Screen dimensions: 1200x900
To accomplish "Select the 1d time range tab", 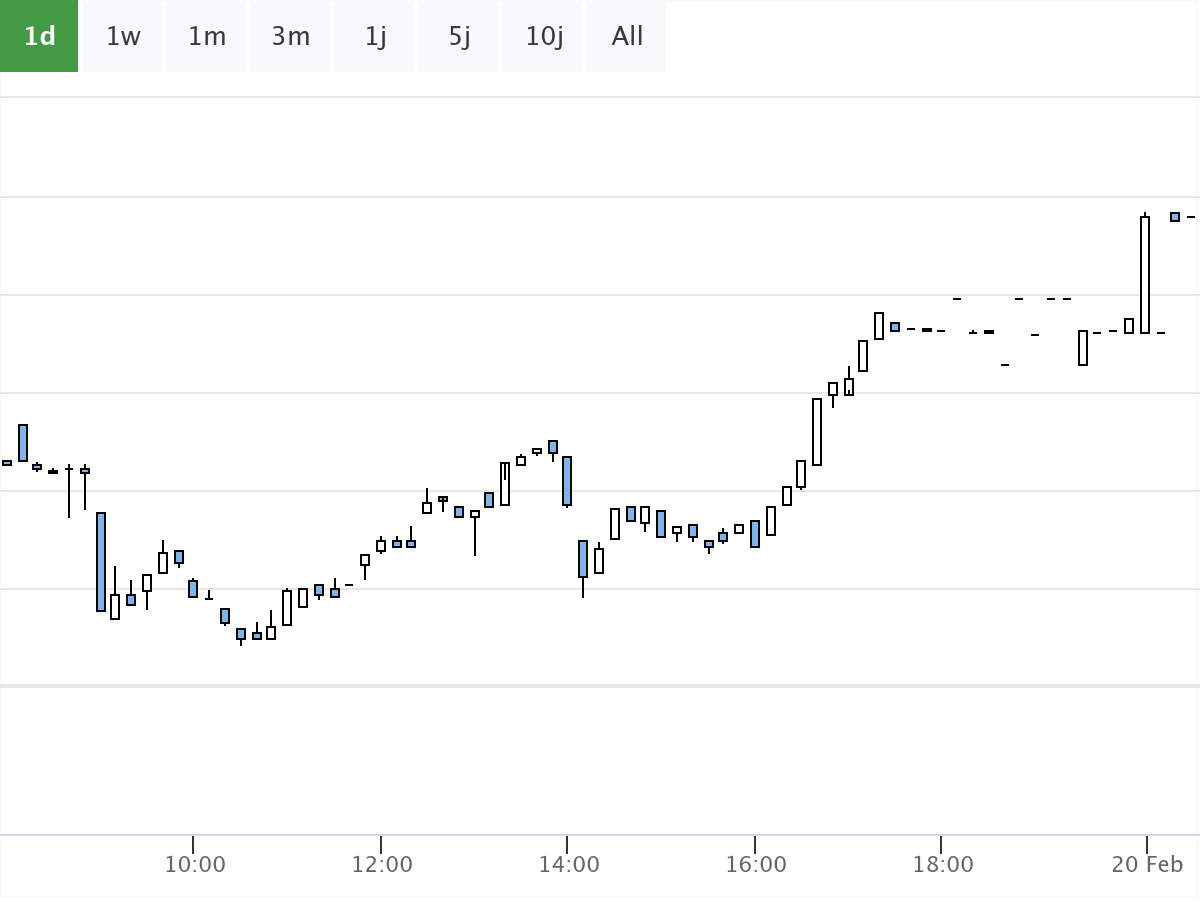I will point(39,36).
